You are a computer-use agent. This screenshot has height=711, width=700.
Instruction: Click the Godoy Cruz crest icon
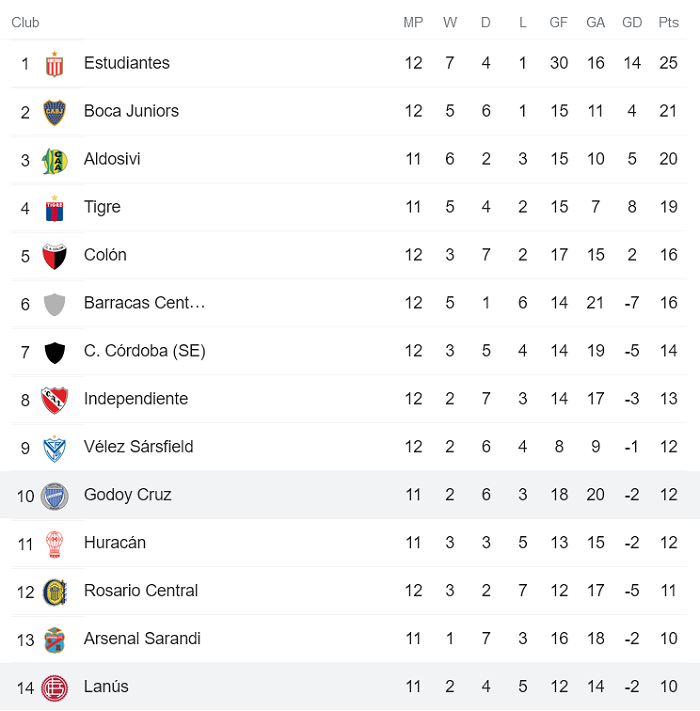tap(55, 496)
